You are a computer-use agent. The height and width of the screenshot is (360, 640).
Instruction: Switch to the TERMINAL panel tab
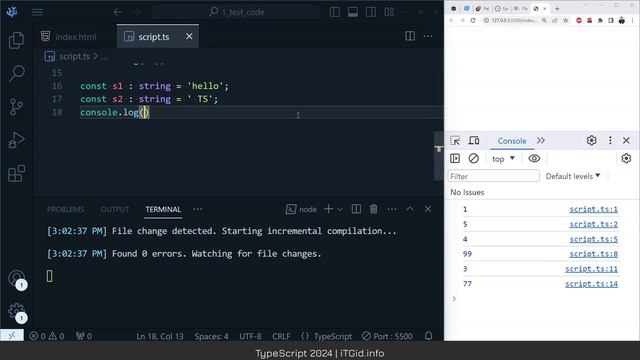[163, 209]
